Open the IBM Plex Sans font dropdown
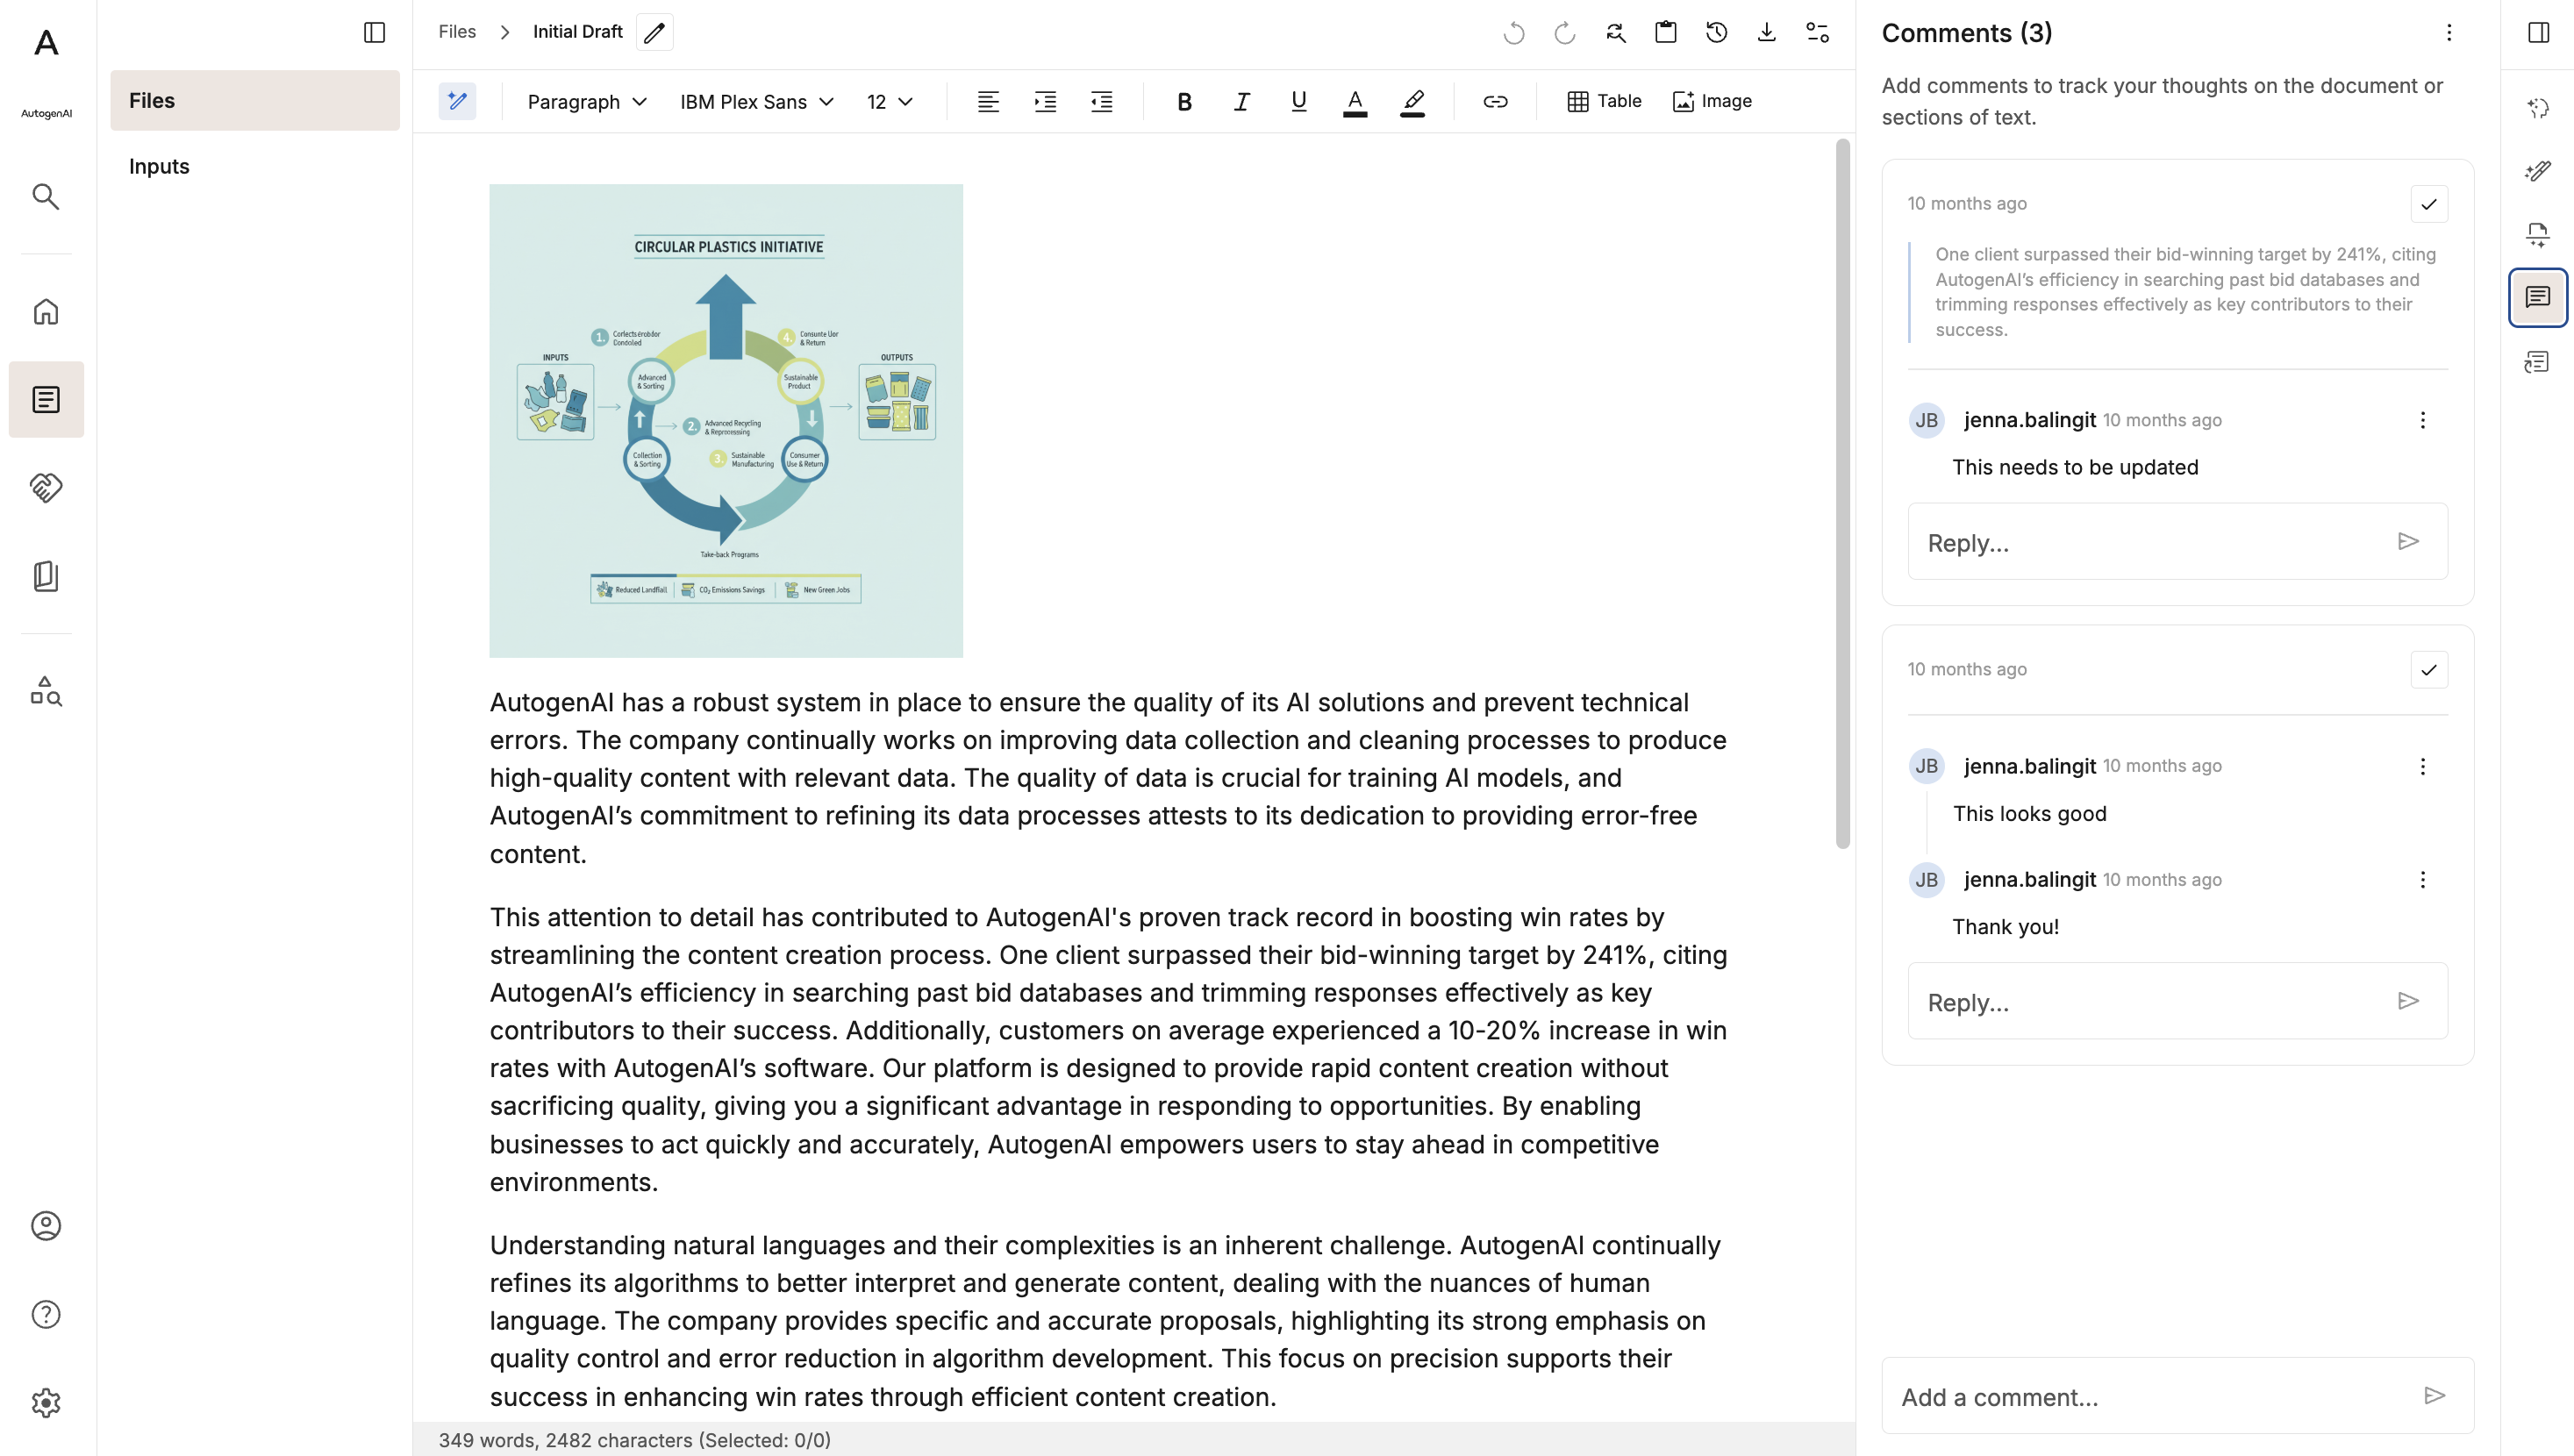 pos(757,102)
